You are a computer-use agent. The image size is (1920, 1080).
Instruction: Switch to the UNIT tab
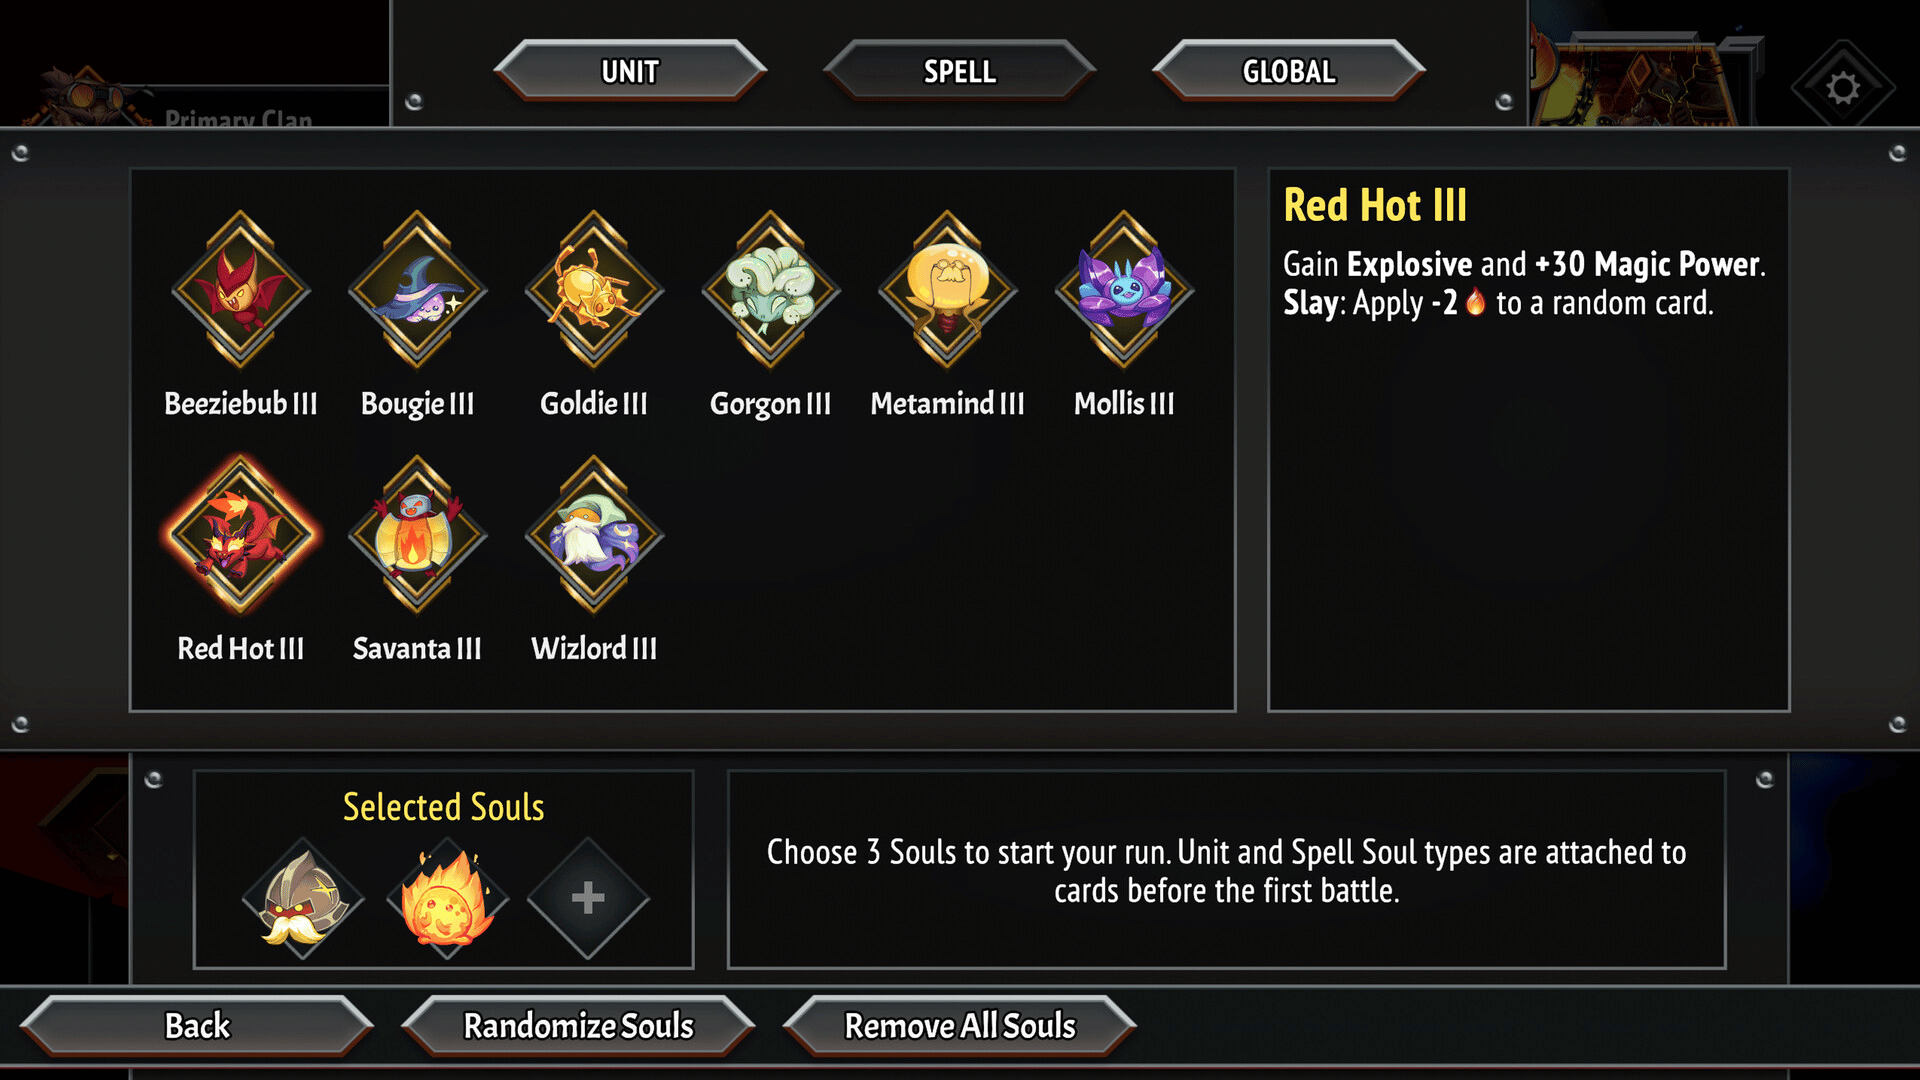pos(630,71)
